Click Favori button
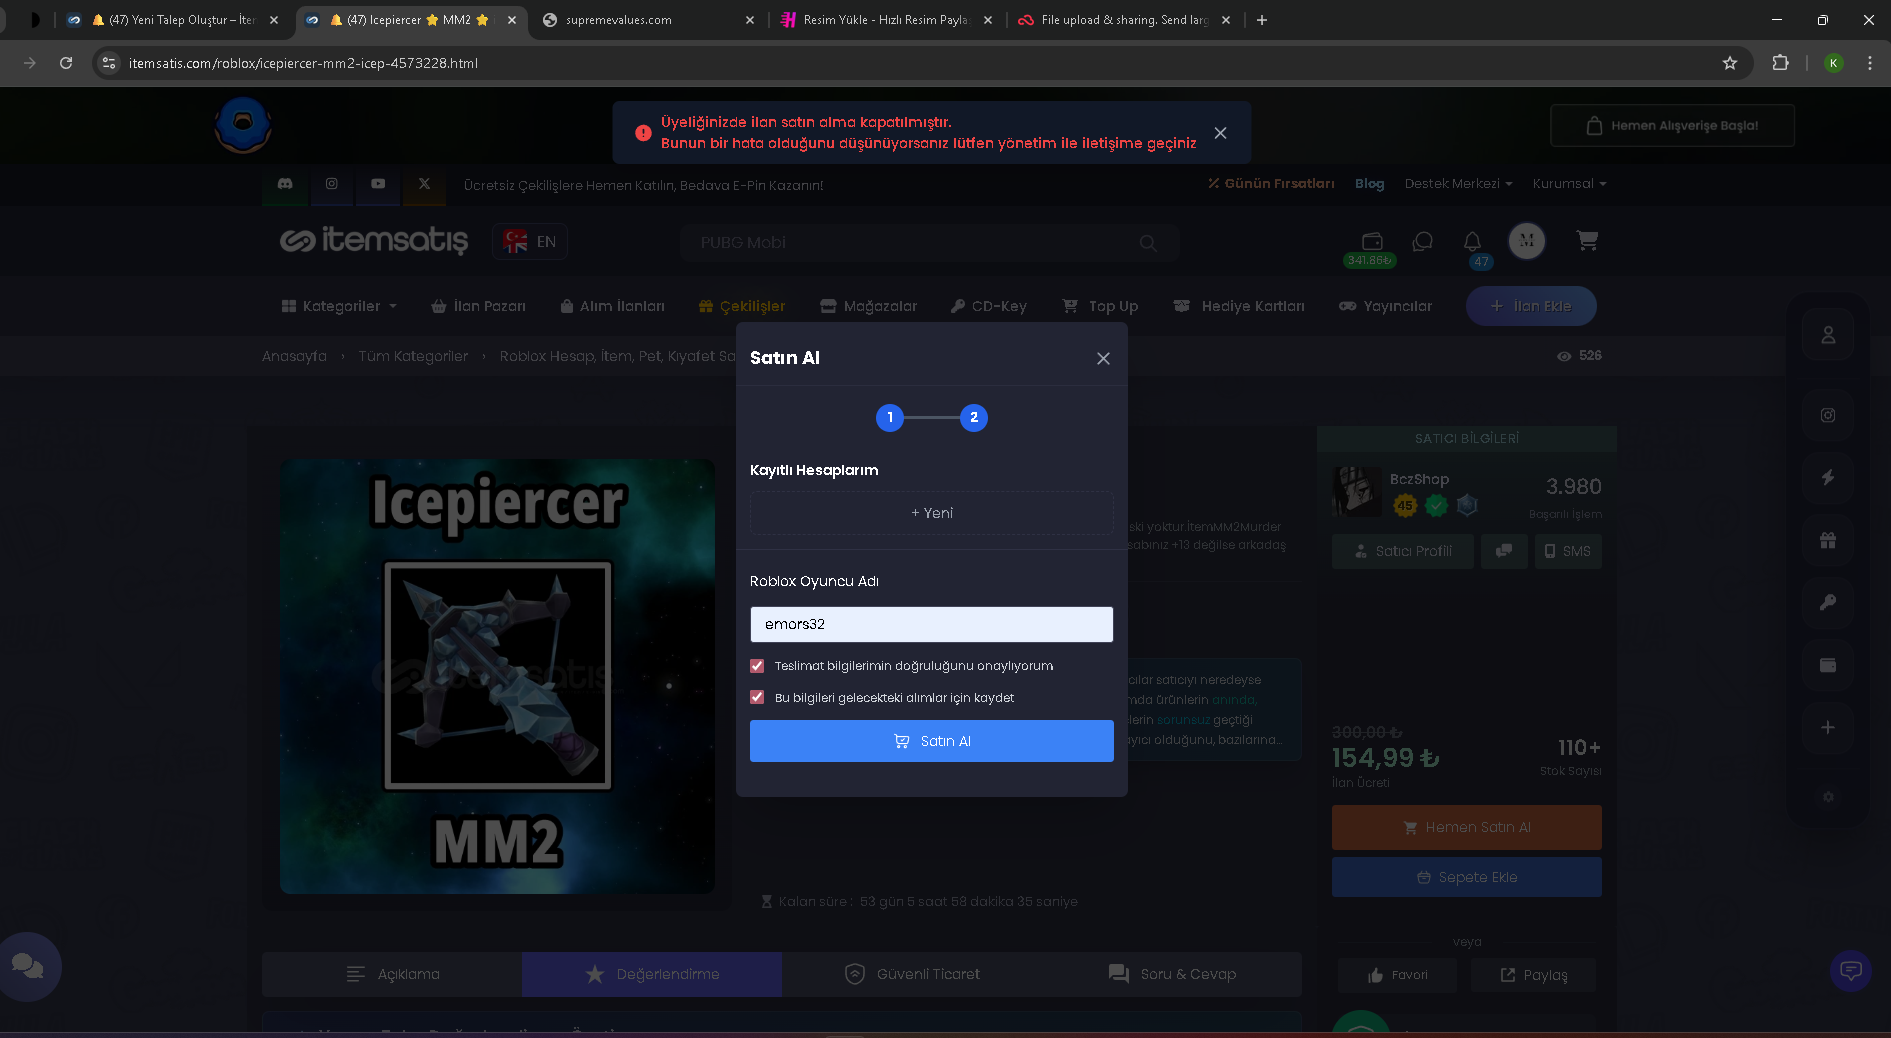 (1398, 975)
